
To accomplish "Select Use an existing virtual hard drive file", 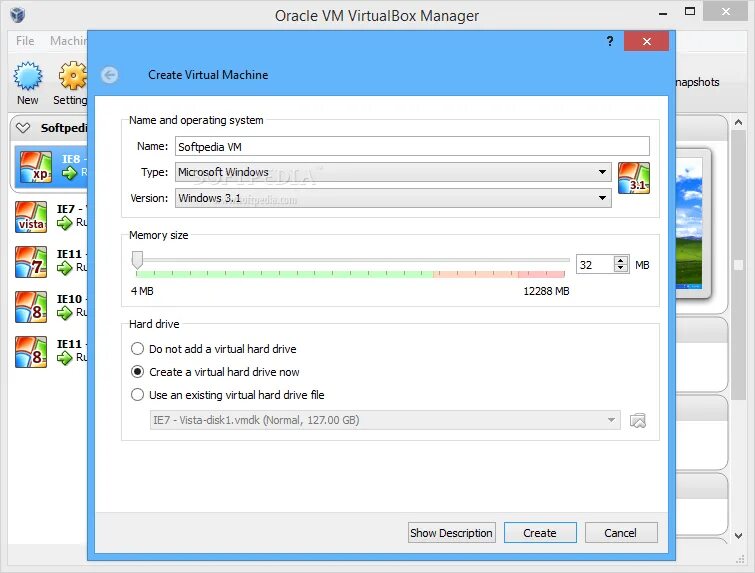I will point(228,395).
